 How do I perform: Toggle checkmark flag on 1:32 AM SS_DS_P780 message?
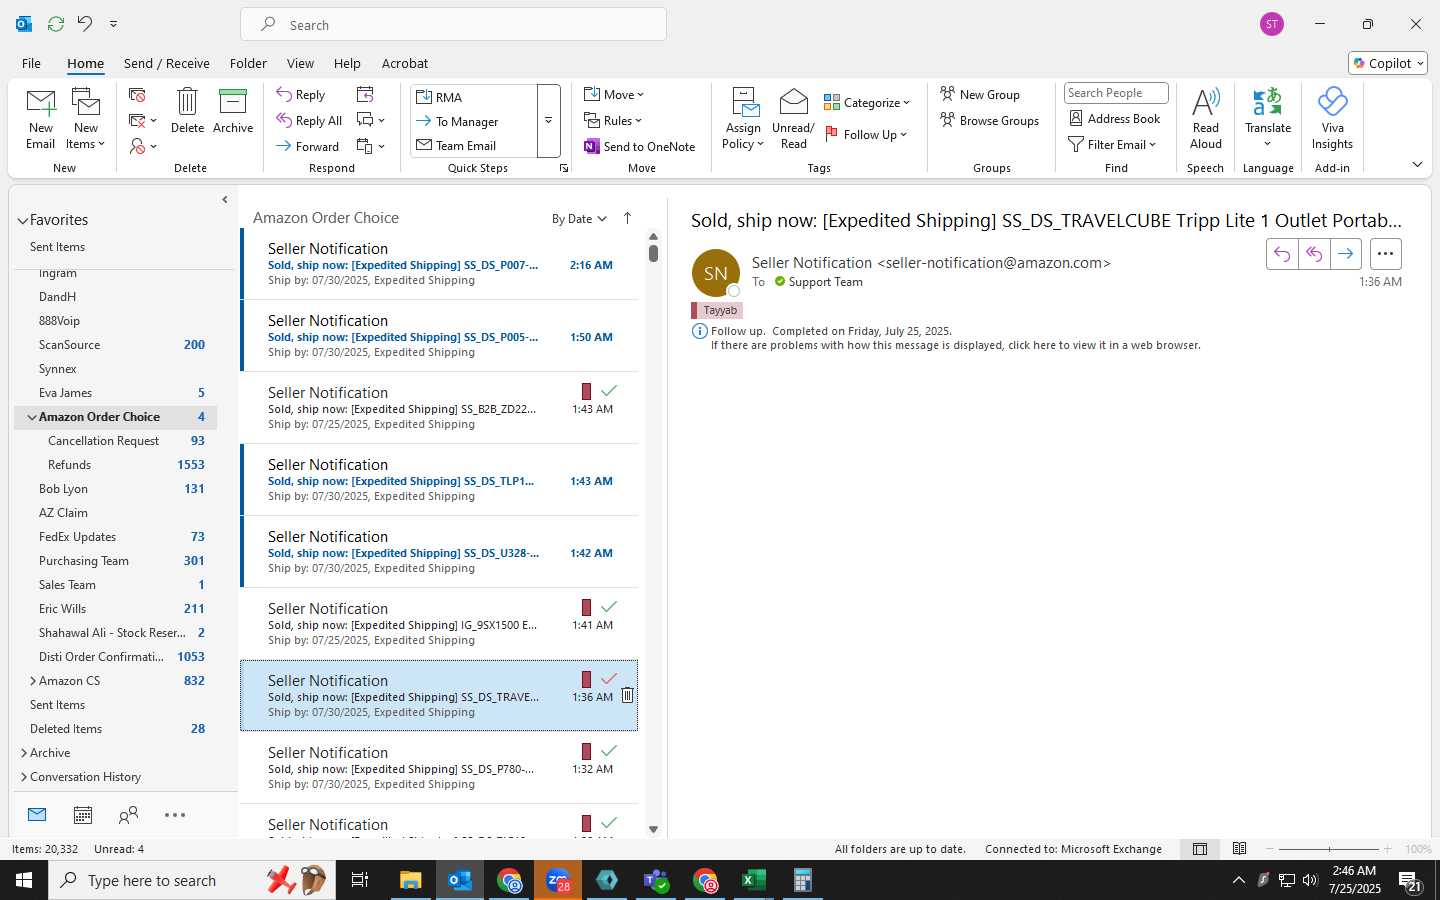pyautogui.click(x=609, y=751)
